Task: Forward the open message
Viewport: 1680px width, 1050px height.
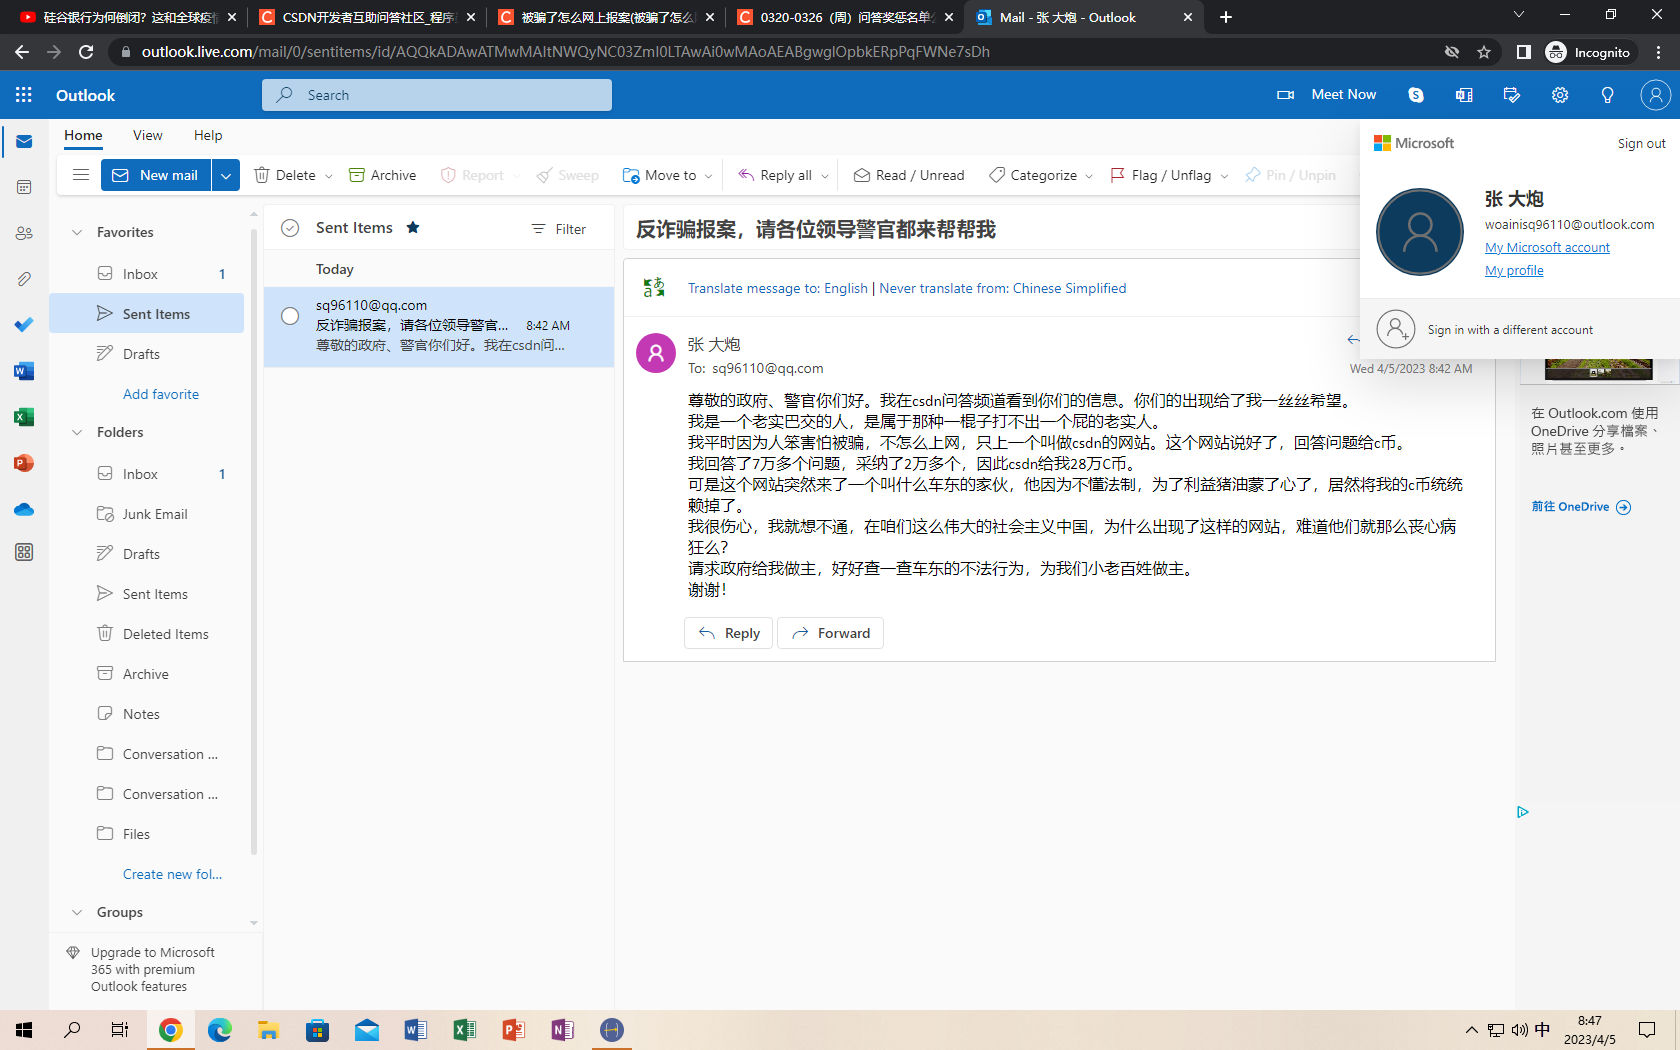Action: point(831,633)
